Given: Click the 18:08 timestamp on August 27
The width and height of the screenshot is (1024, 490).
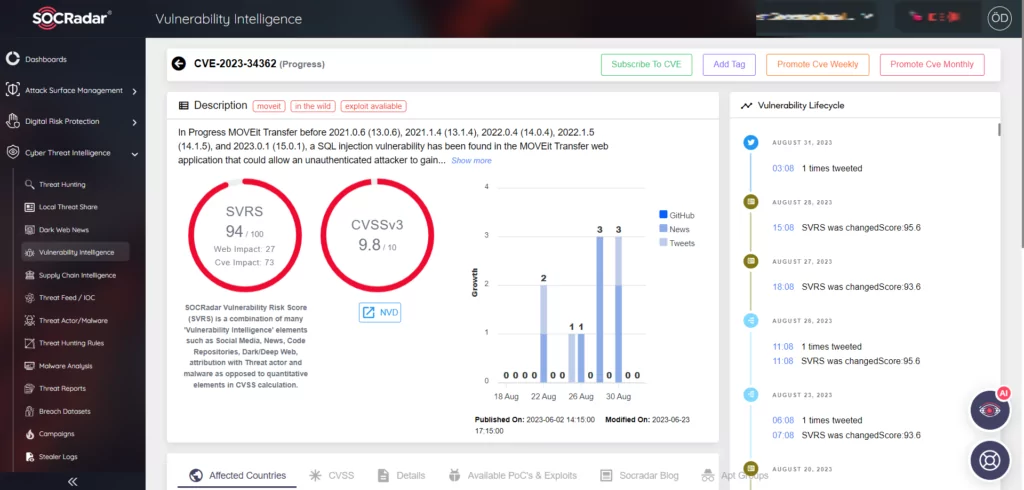Looking at the screenshot, I should pyautogui.click(x=783, y=287).
